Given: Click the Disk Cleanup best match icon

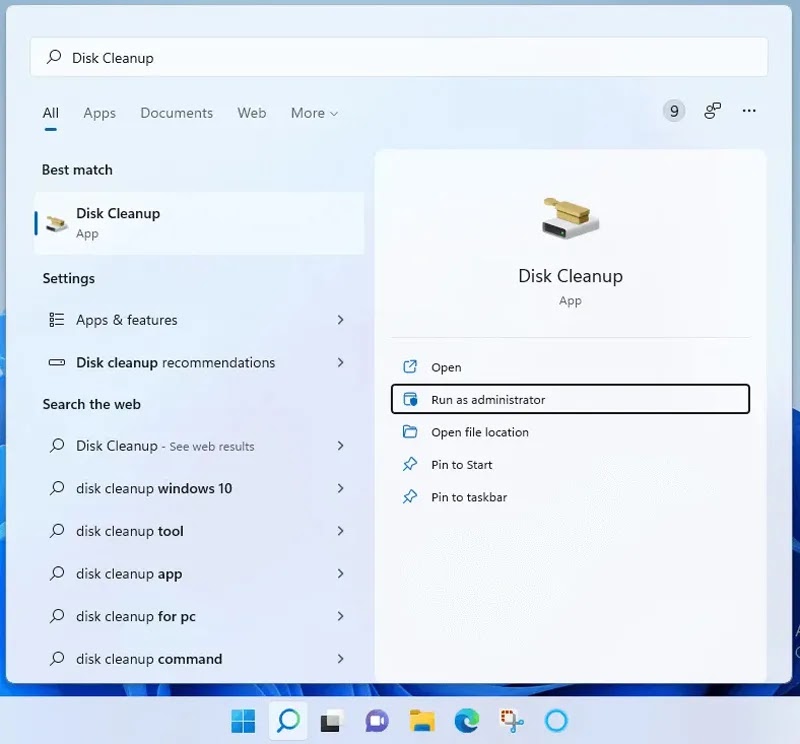Looking at the screenshot, I should pyautogui.click(x=56, y=223).
